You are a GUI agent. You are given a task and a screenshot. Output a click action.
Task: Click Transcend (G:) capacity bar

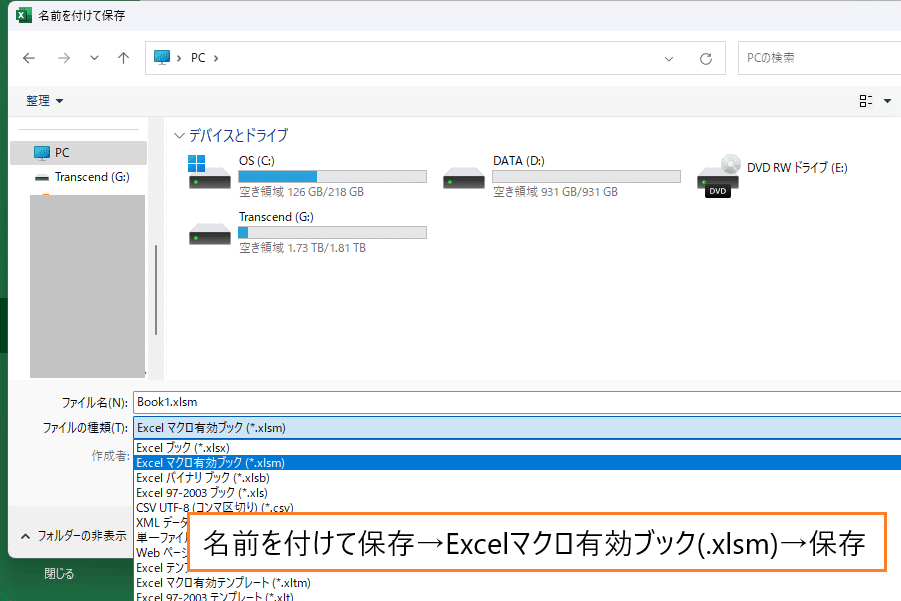[x=333, y=233]
